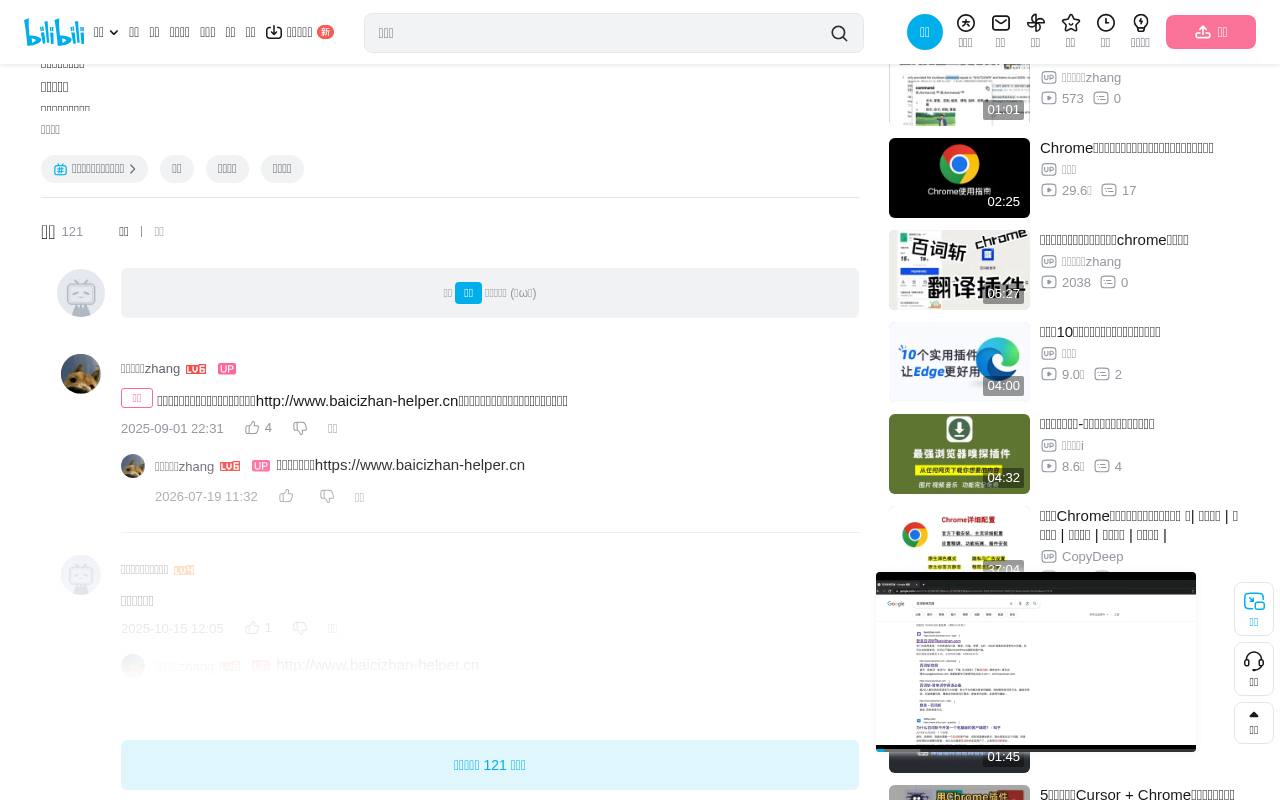
Task: Click the blue mini-player side button
Action: (x=1254, y=608)
